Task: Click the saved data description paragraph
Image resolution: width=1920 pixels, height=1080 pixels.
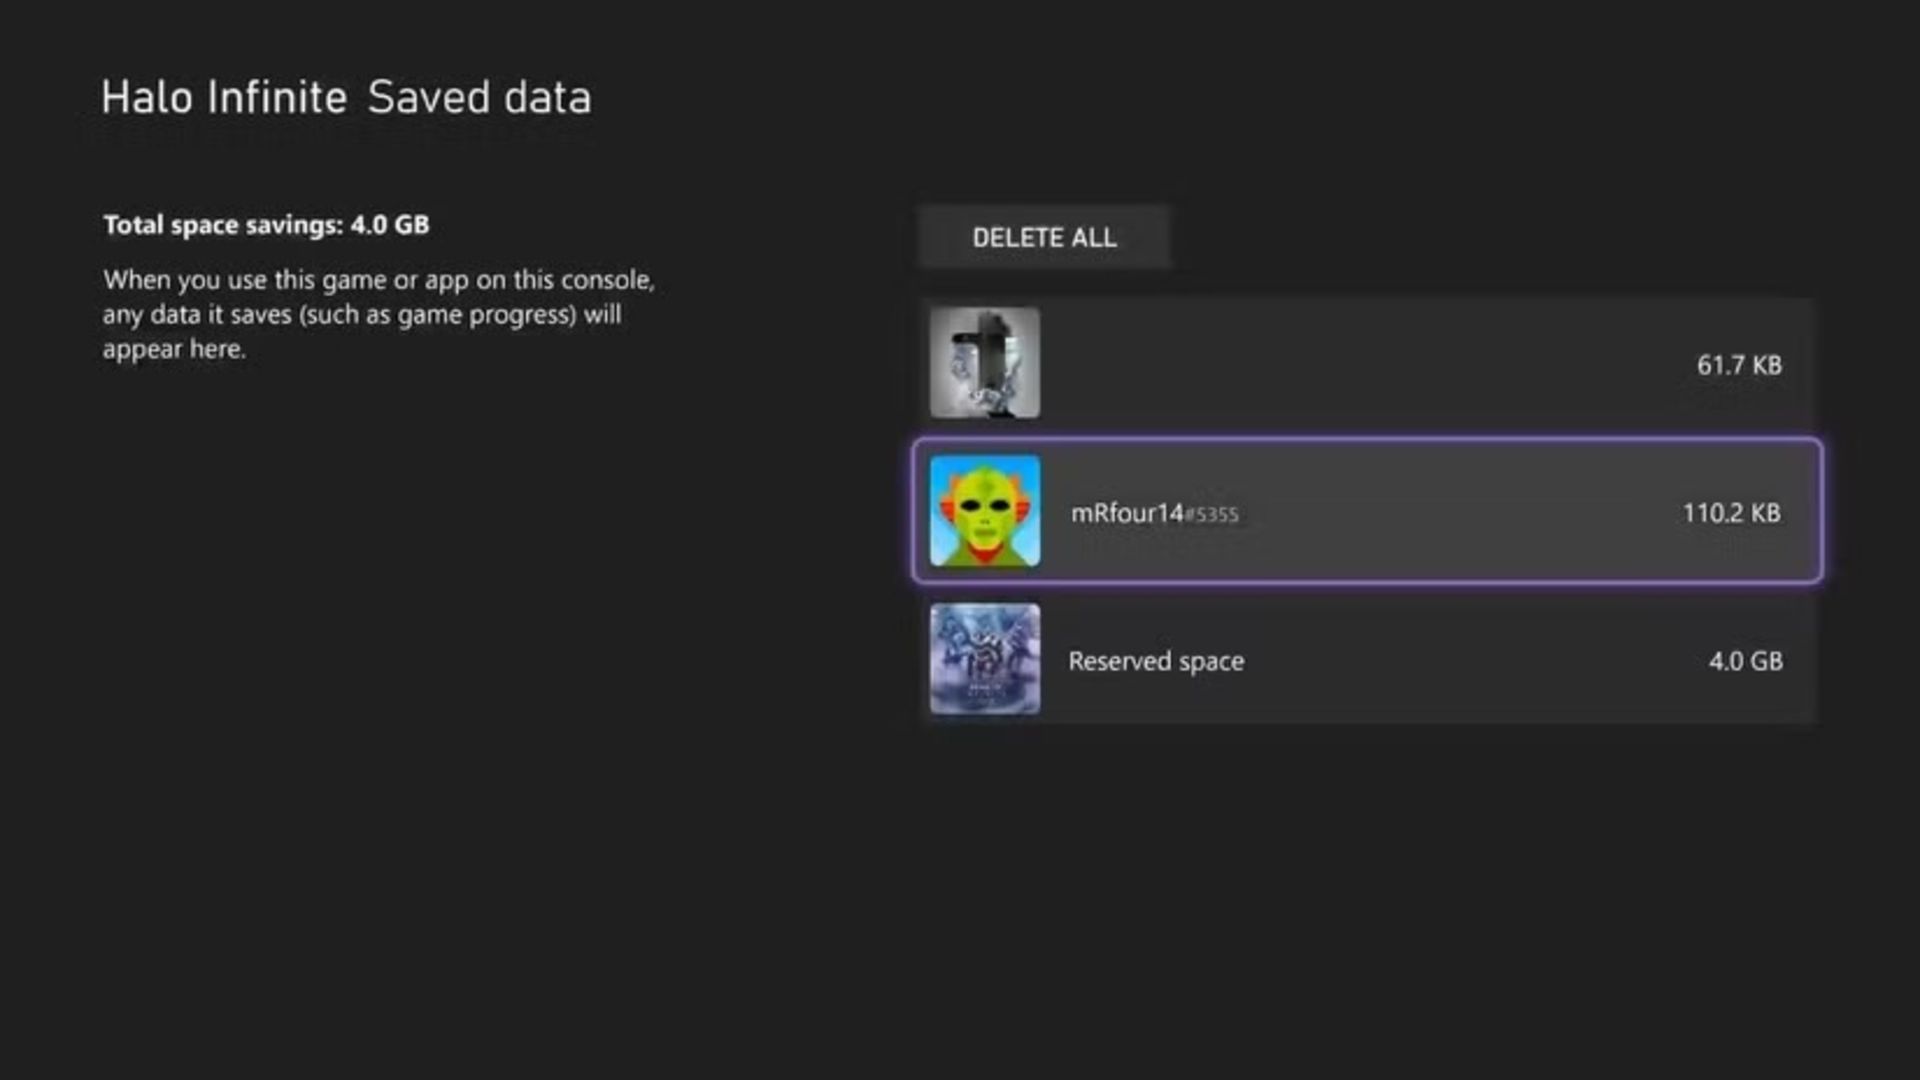Action: [x=378, y=314]
